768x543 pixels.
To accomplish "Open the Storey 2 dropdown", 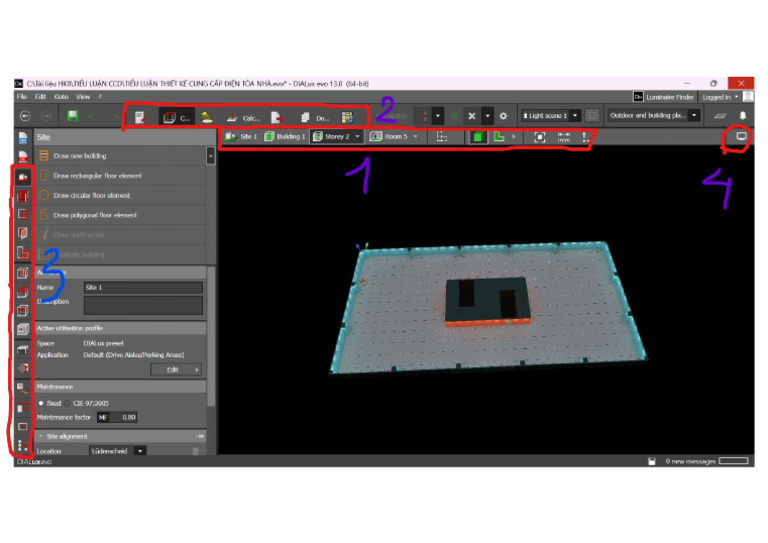I will pyautogui.click(x=335, y=136).
